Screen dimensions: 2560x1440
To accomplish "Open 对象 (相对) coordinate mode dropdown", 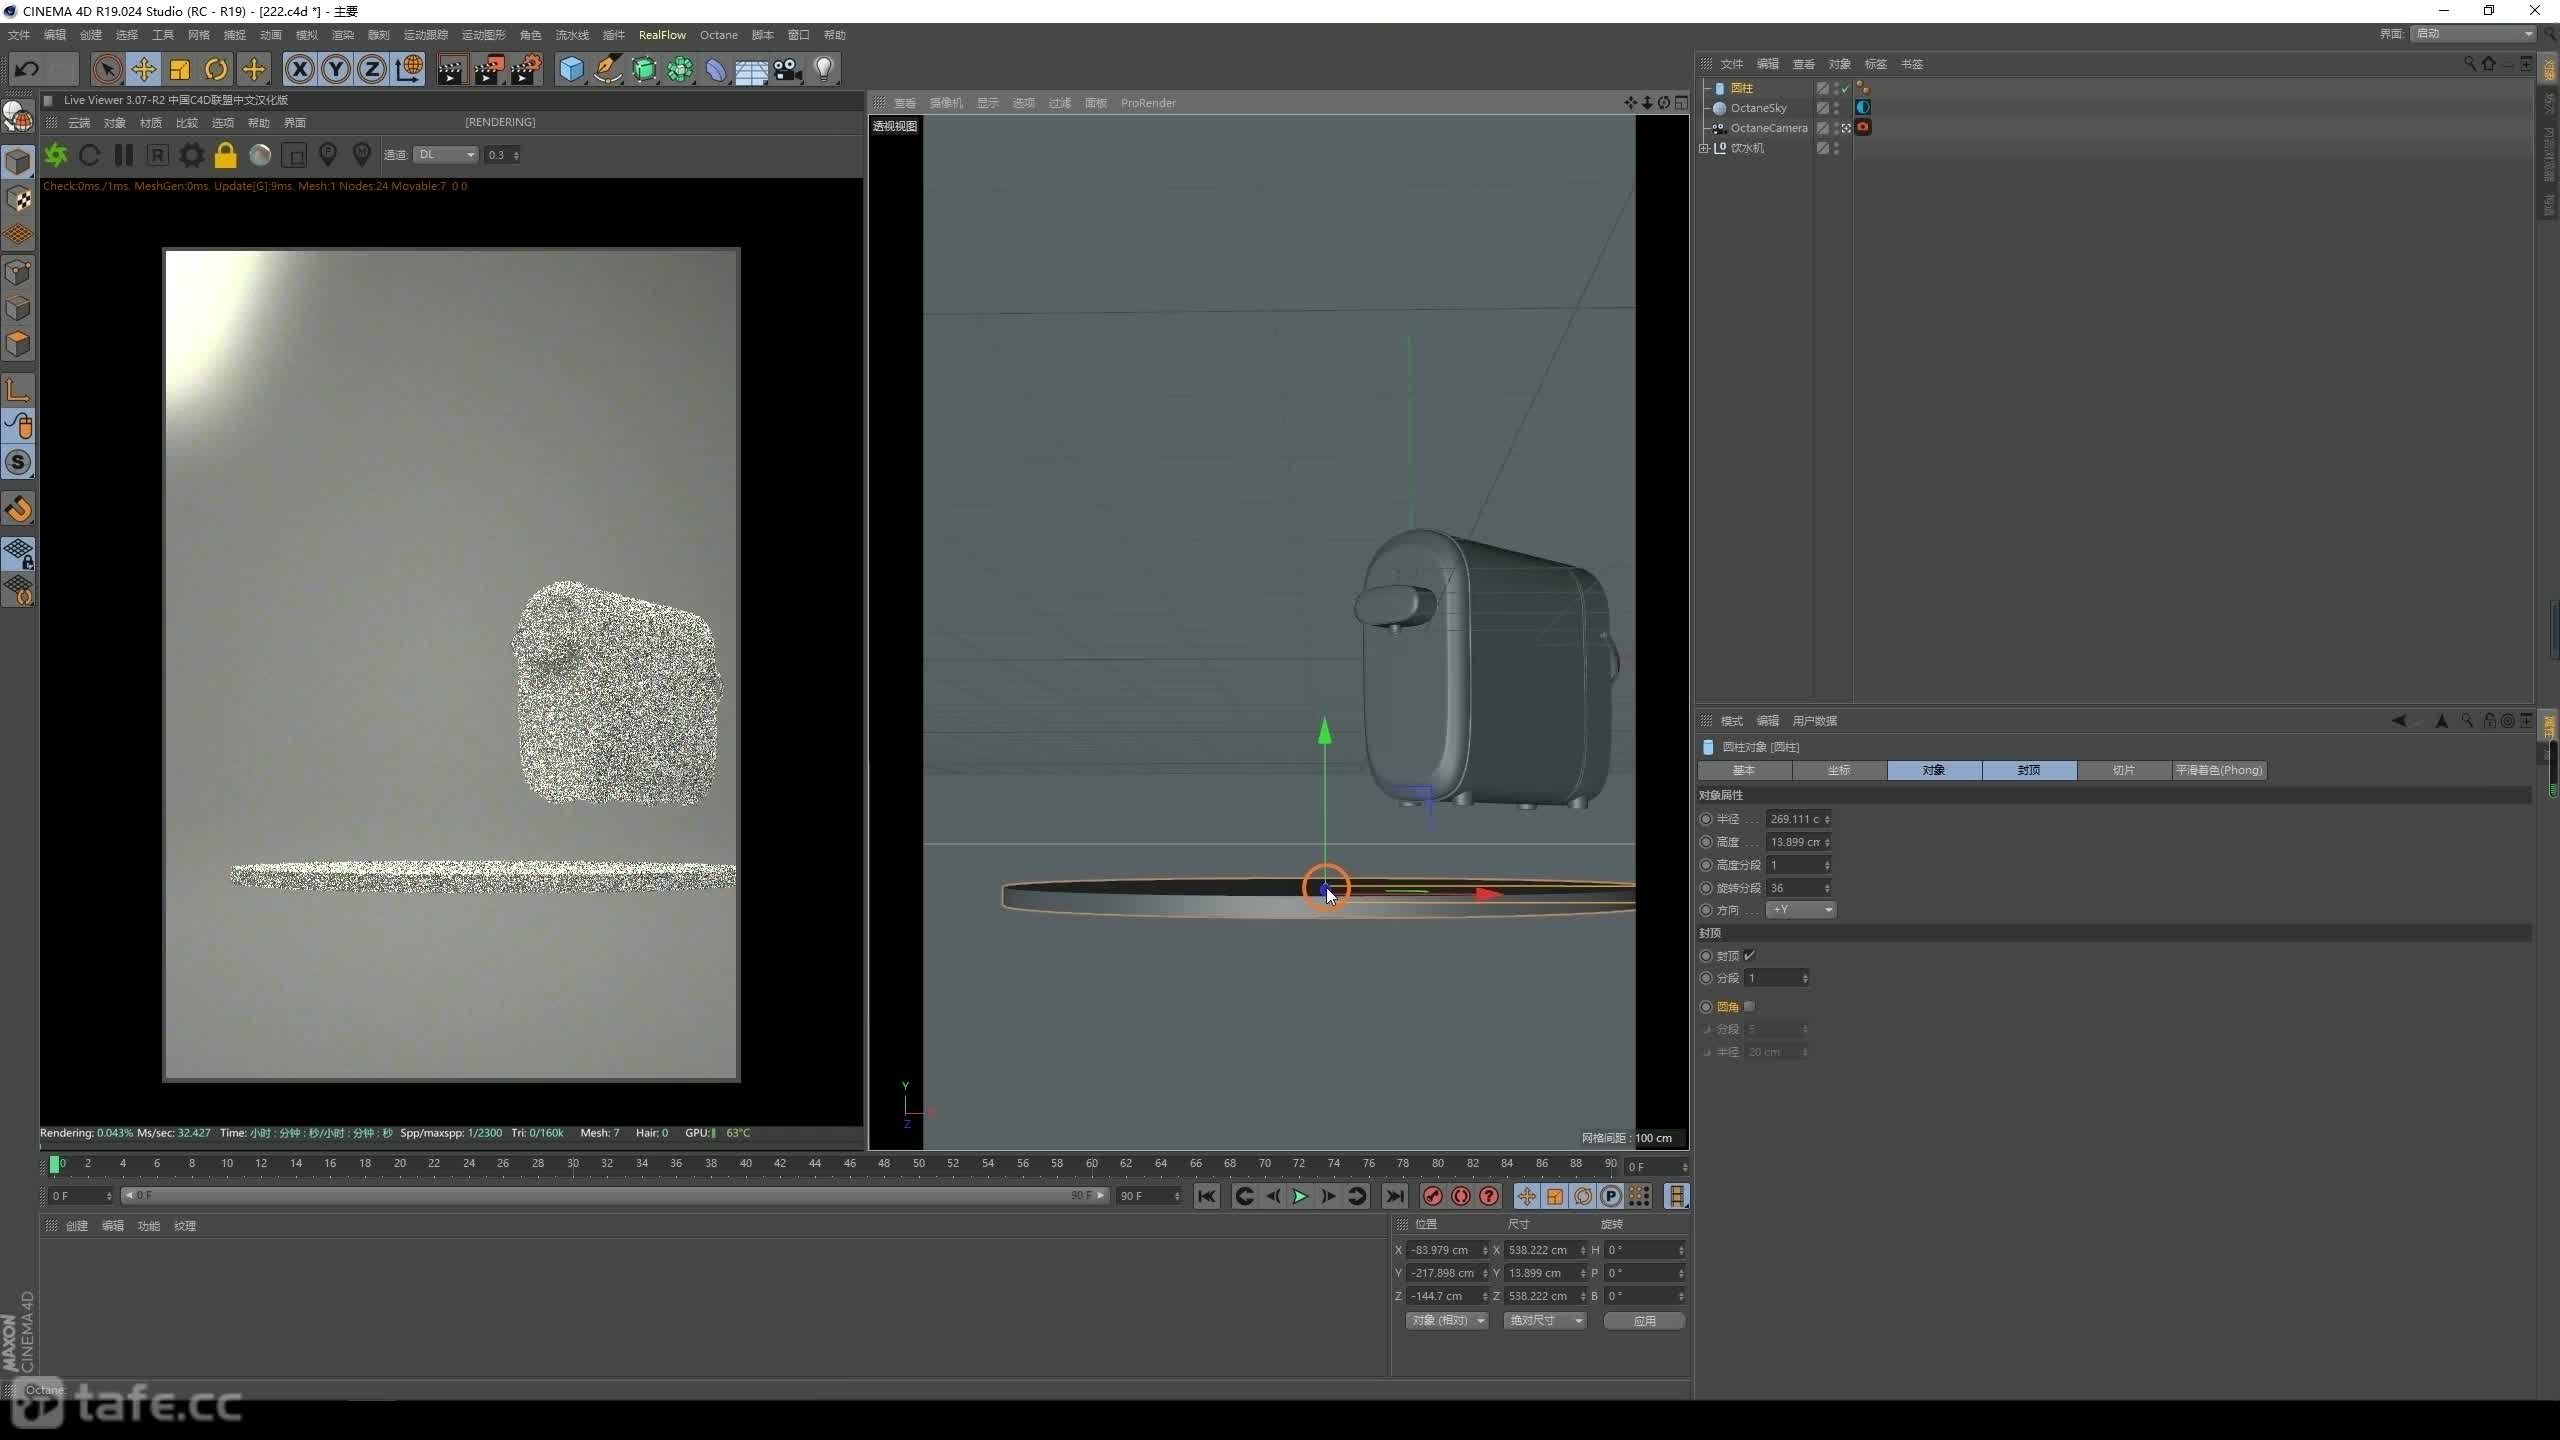I will 1447,1321.
